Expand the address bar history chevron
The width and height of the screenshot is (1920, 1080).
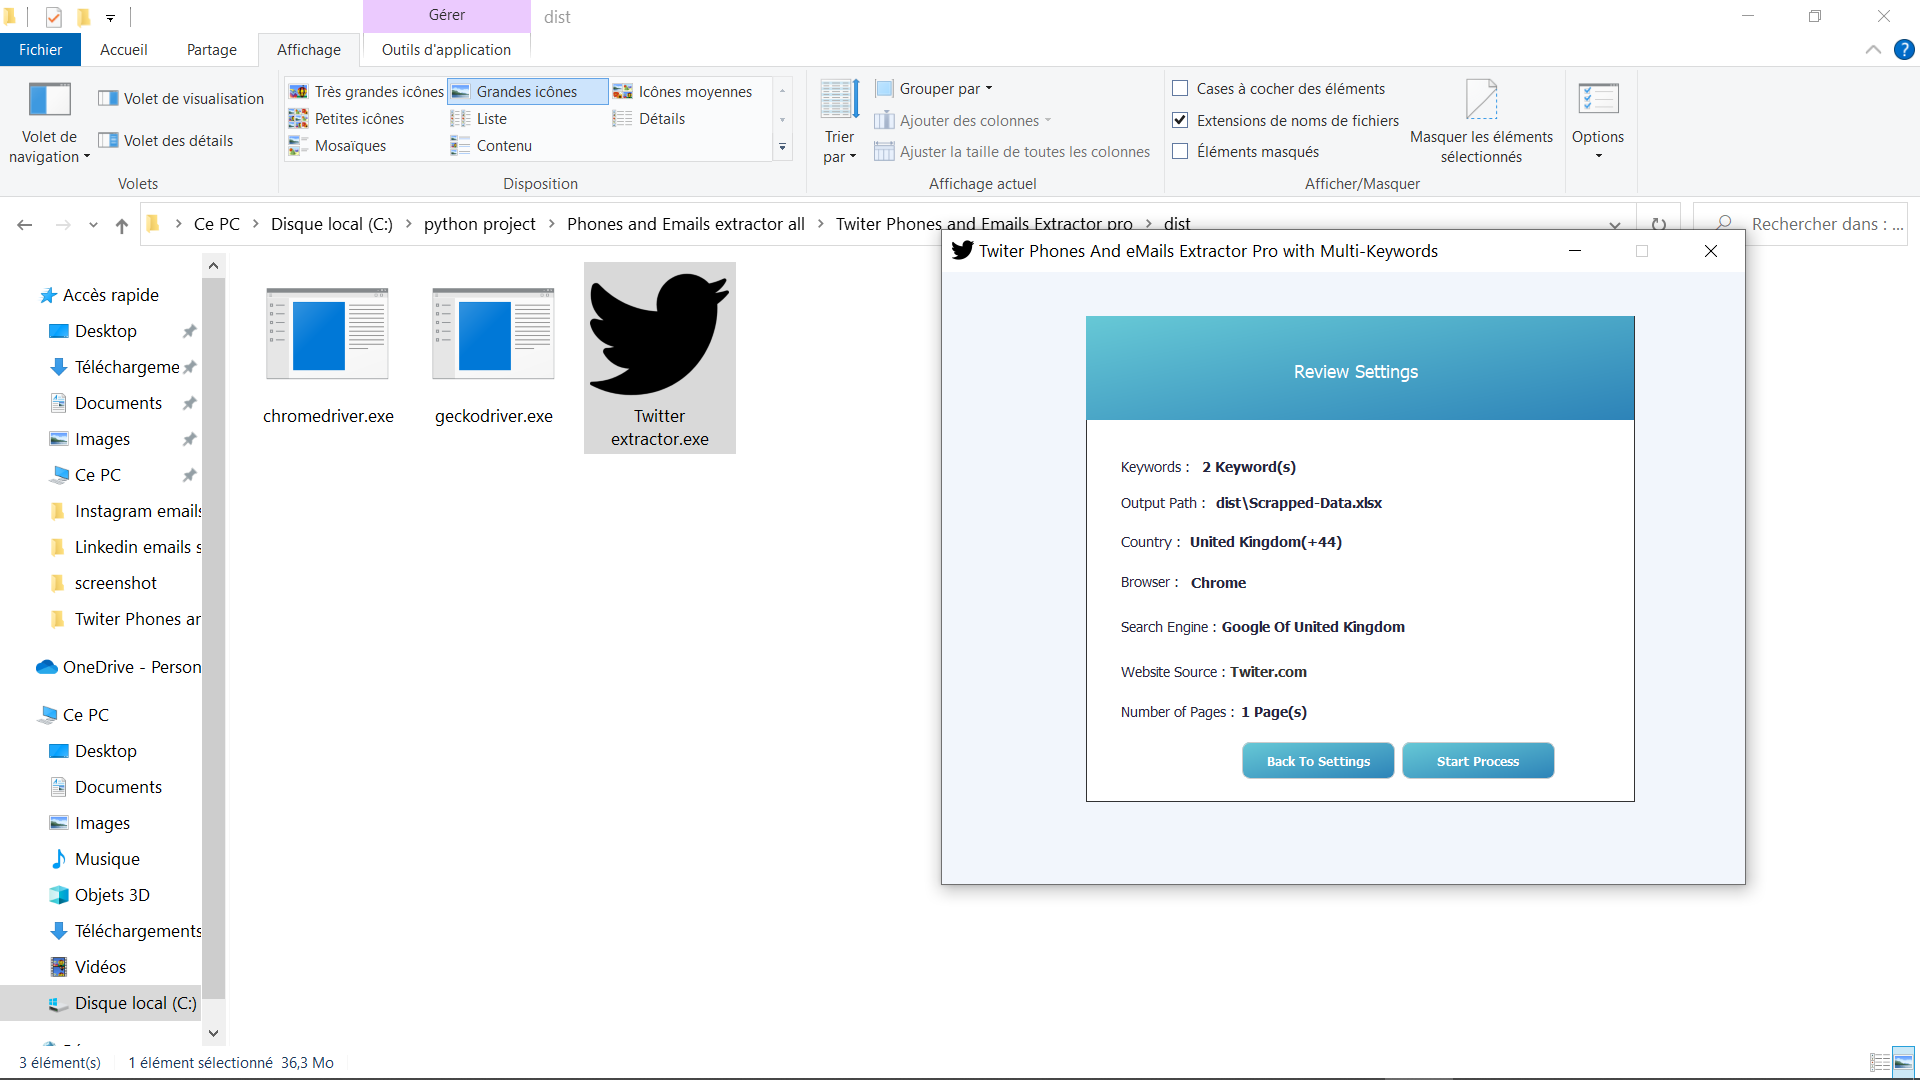(1614, 224)
